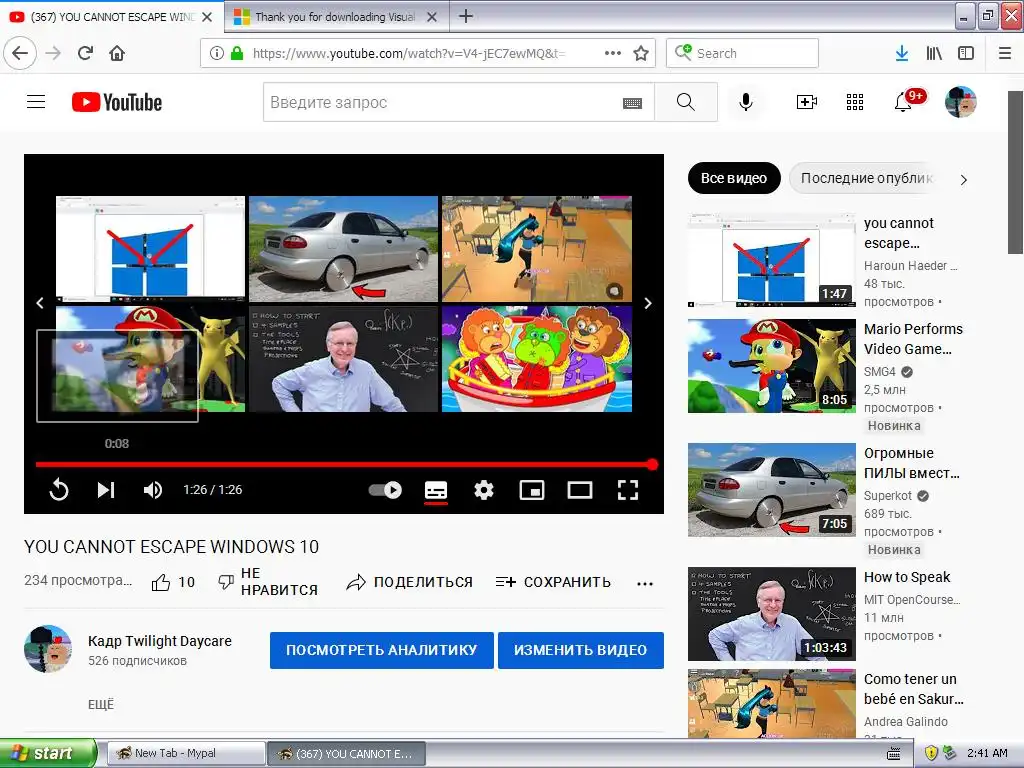Show next end-screen suggestions
Screen dimensions: 1024x768
(648, 303)
